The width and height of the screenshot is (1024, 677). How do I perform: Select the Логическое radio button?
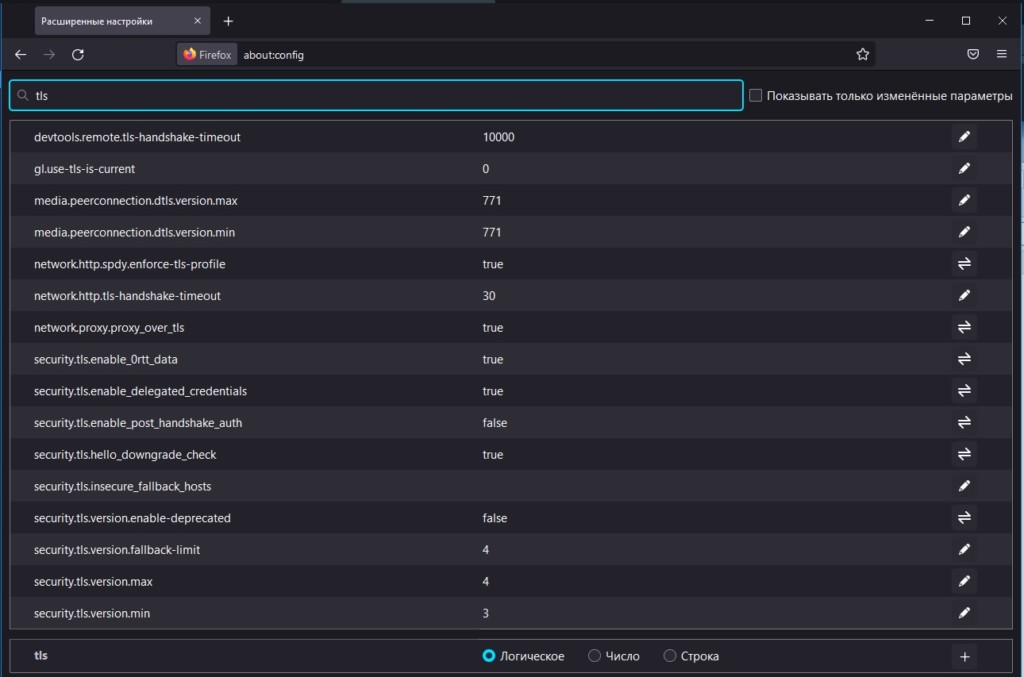pos(488,656)
